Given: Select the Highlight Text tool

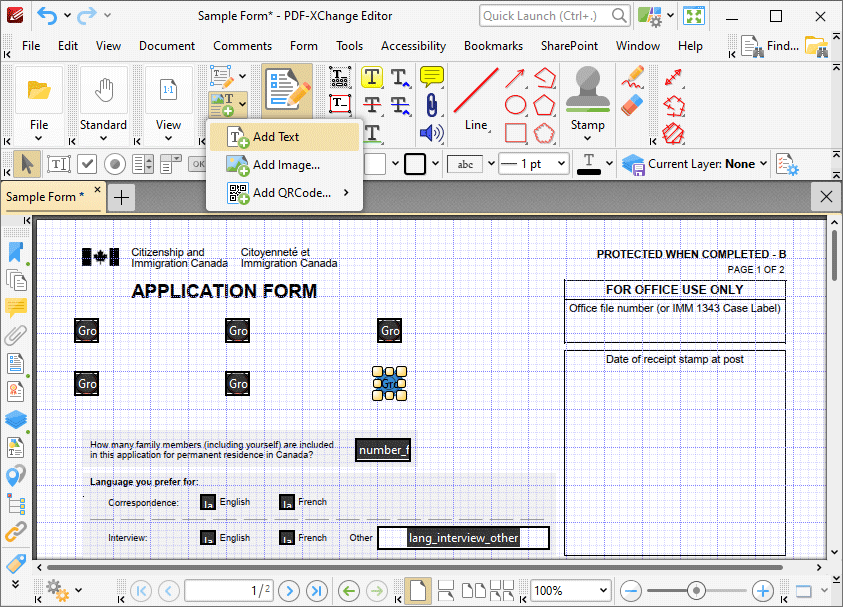Looking at the screenshot, I should point(372,78).
